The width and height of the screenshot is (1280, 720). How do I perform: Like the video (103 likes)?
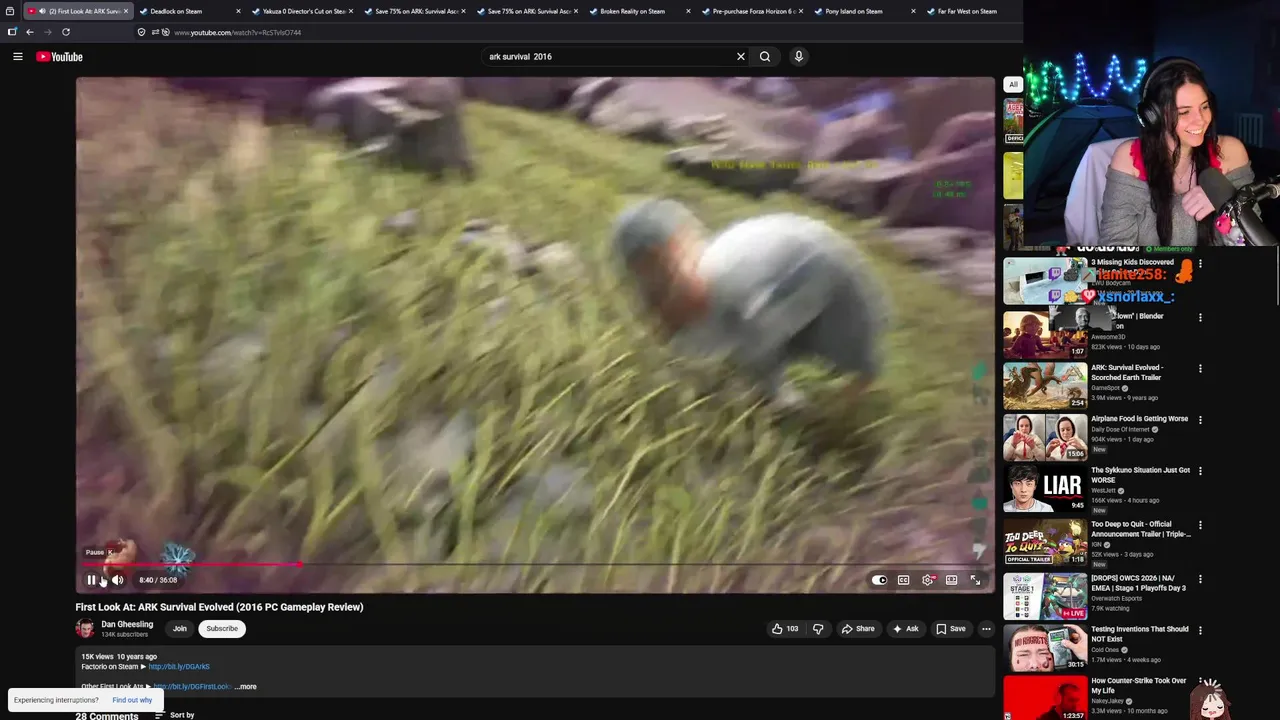[785, 629]
